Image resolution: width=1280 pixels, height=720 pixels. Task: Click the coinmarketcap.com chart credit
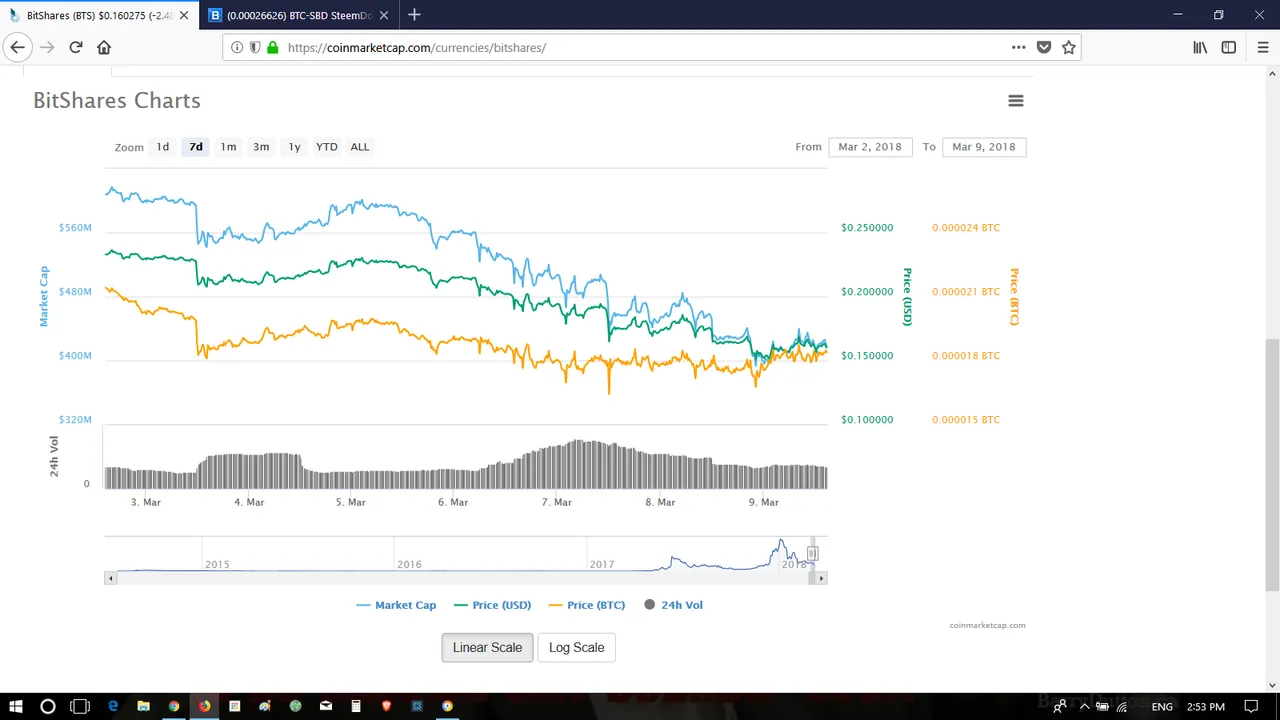988,626
